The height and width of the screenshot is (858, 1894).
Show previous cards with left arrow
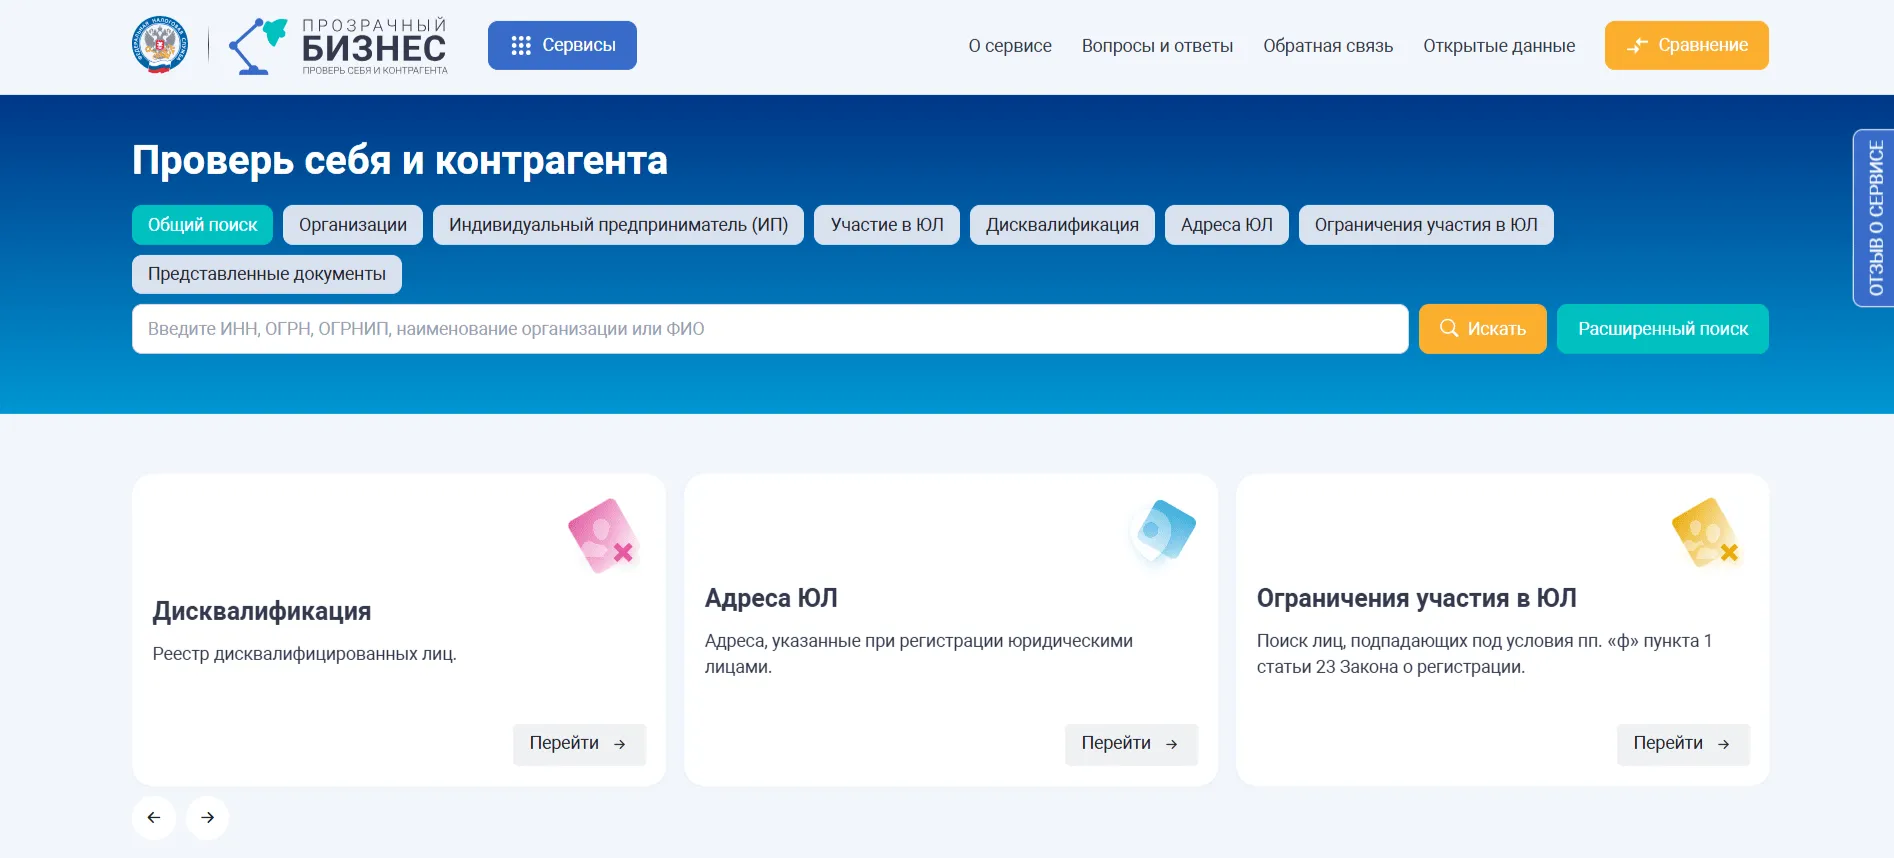coord(154,818)
